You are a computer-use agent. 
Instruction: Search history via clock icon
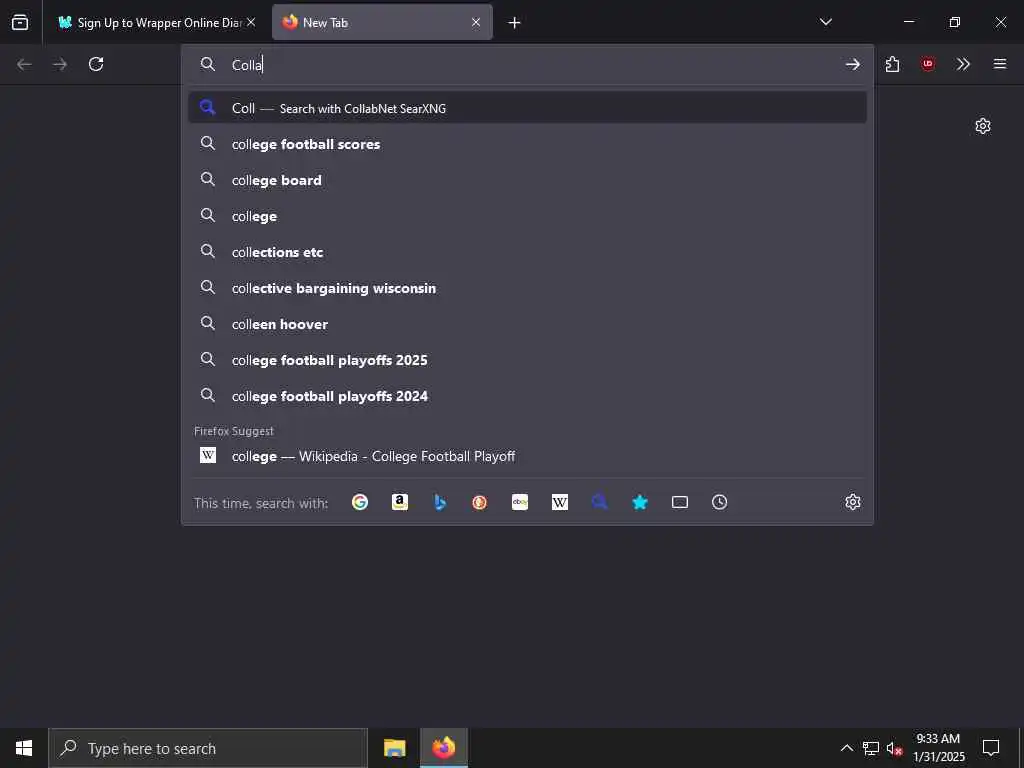pyautogui.click(x=720, y=502)
